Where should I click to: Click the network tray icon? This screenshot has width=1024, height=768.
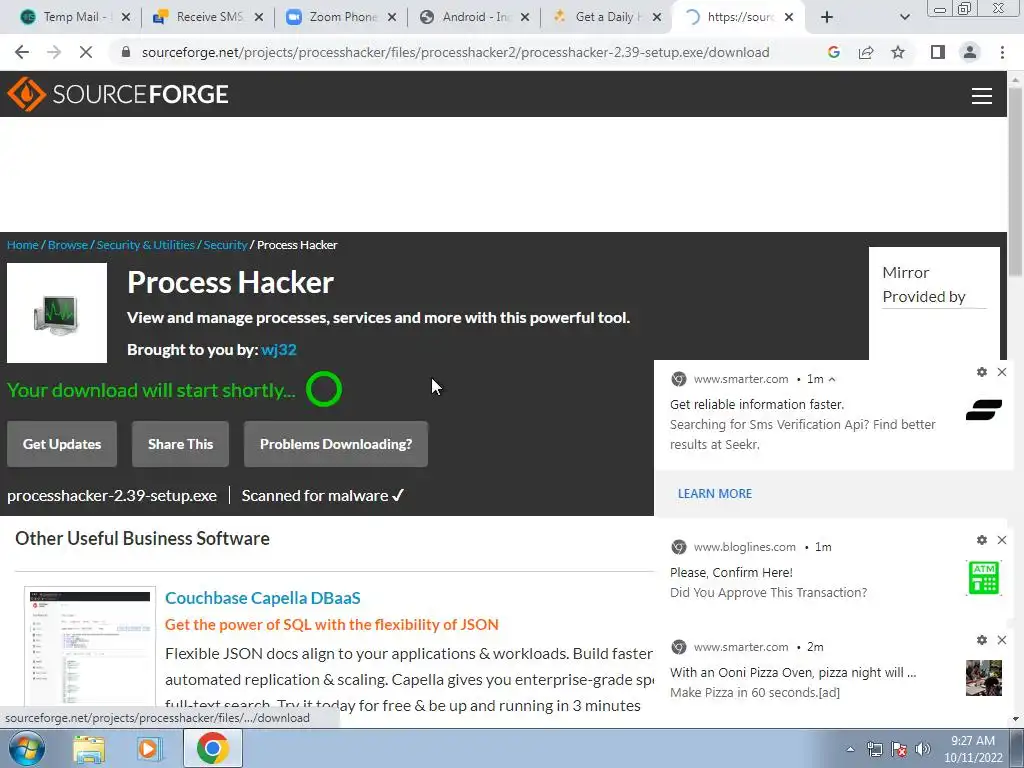click(874, 749)
